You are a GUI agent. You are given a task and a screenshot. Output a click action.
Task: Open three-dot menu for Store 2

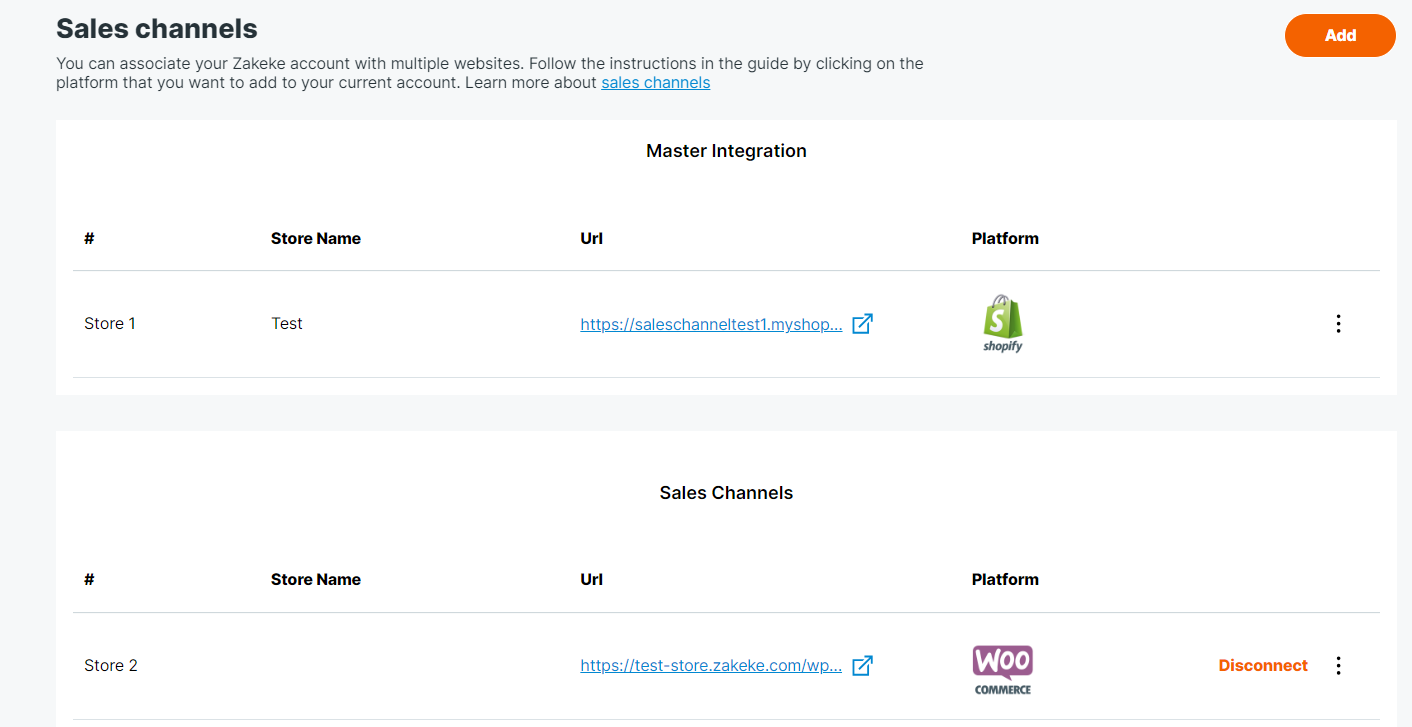pyautogui.click(x=1338, y=666)
